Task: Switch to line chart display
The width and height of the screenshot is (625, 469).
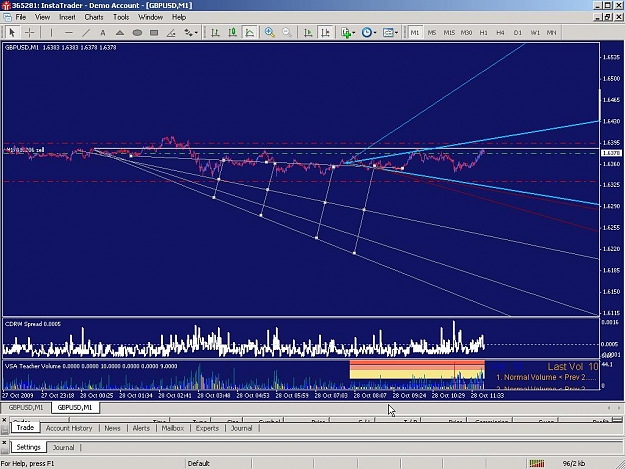Action: [250, 33]
